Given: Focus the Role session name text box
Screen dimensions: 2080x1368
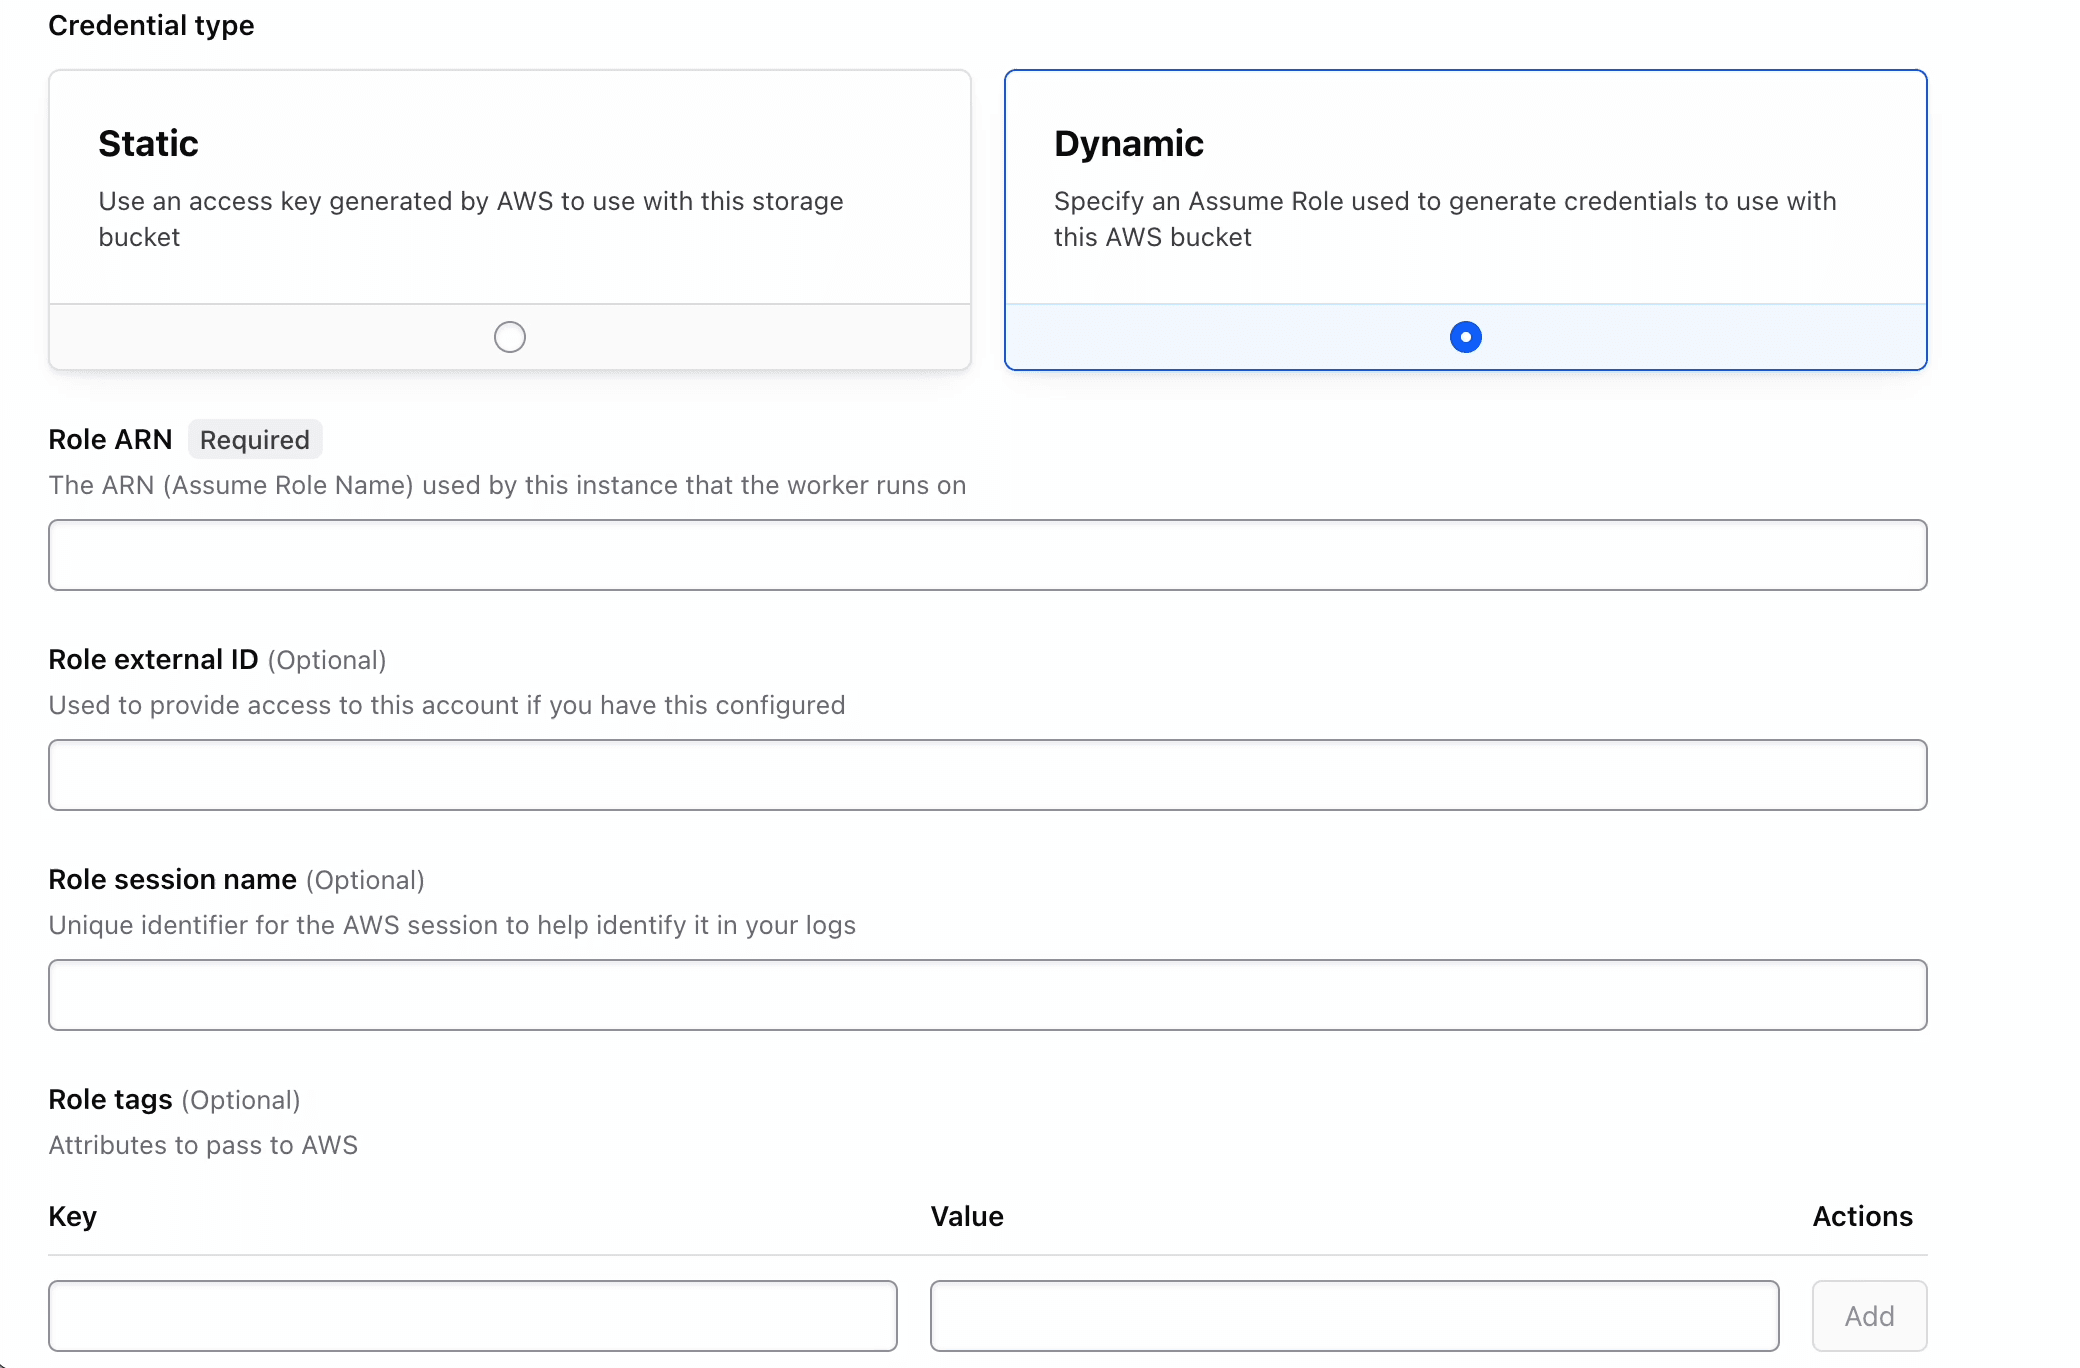Looking at the screenshot, I should (987, 995).
